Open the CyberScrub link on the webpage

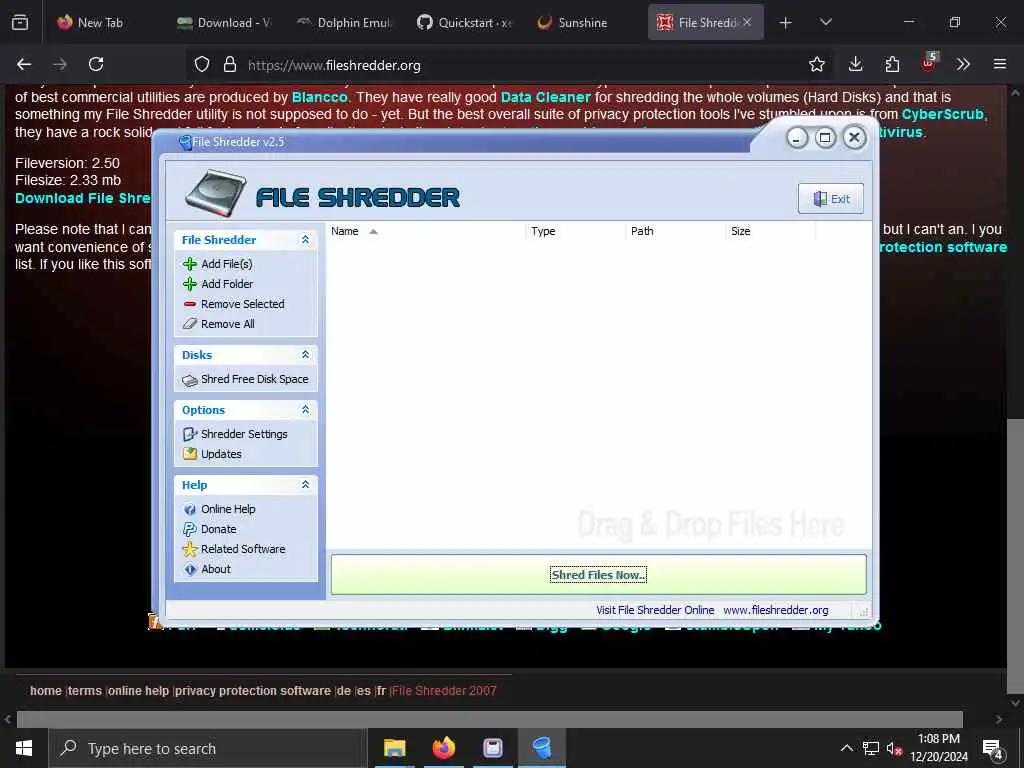click(x=942, y=114)
